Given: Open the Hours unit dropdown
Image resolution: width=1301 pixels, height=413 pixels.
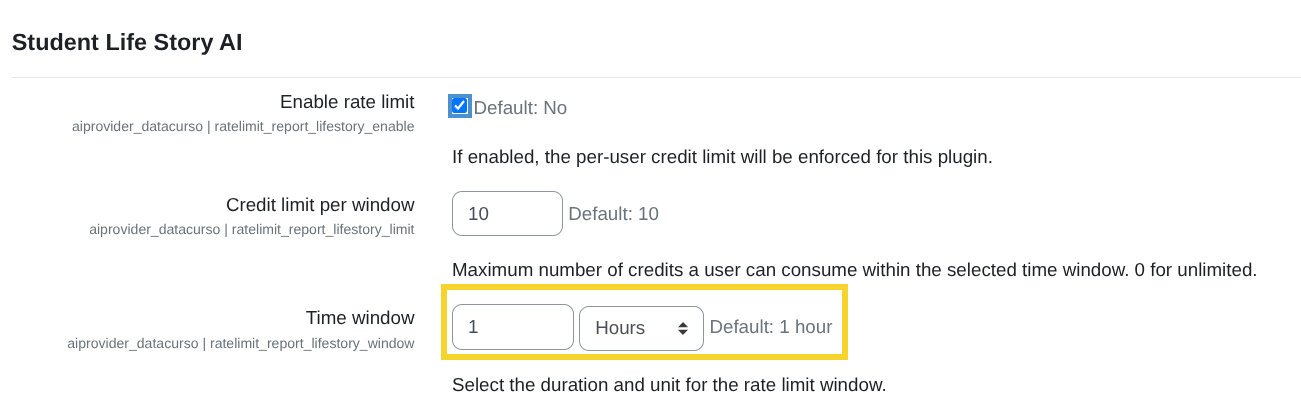Looking at the screenshot, I should (x=640, y=328).
